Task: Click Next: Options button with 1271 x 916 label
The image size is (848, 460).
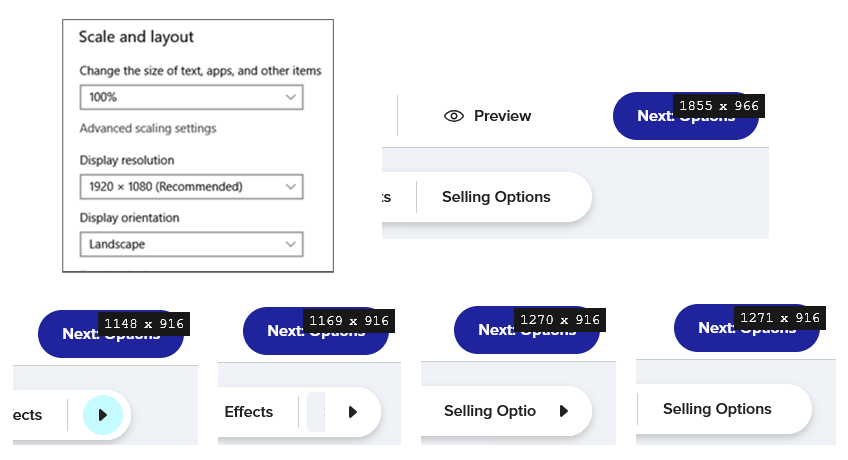Action: coord(747,328)
